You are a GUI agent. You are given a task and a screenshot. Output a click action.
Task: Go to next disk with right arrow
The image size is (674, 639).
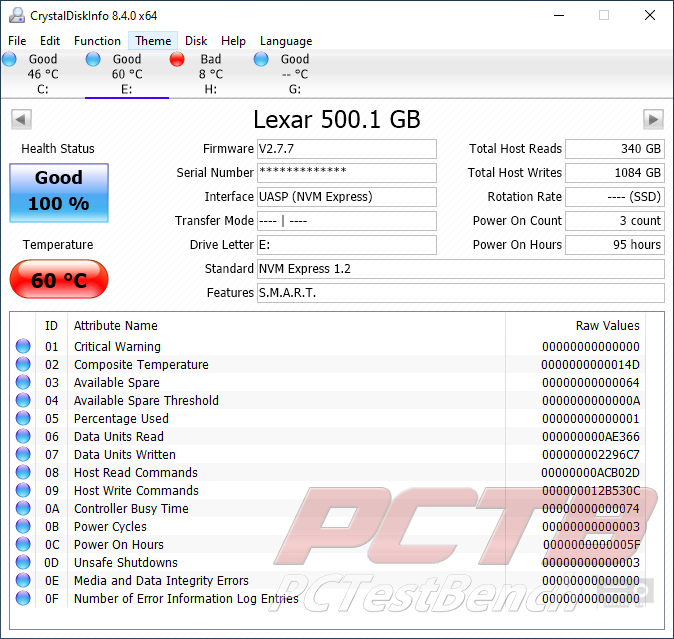pyautogui.click(x=653, y=119)
